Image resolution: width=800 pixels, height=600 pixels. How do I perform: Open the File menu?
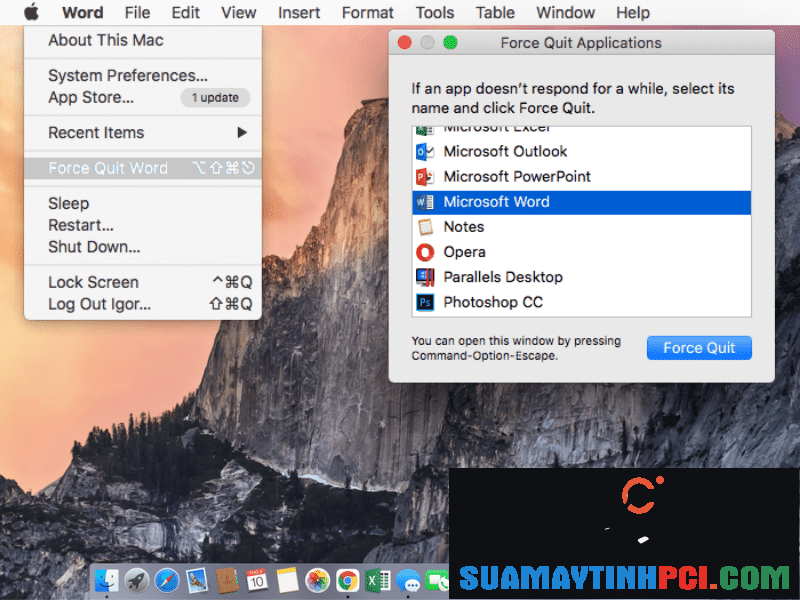(137, 12)
